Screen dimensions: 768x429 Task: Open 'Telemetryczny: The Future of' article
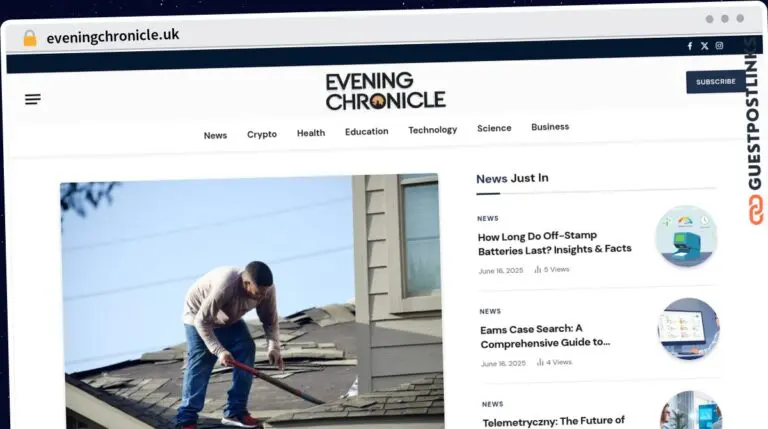[553, 422]
